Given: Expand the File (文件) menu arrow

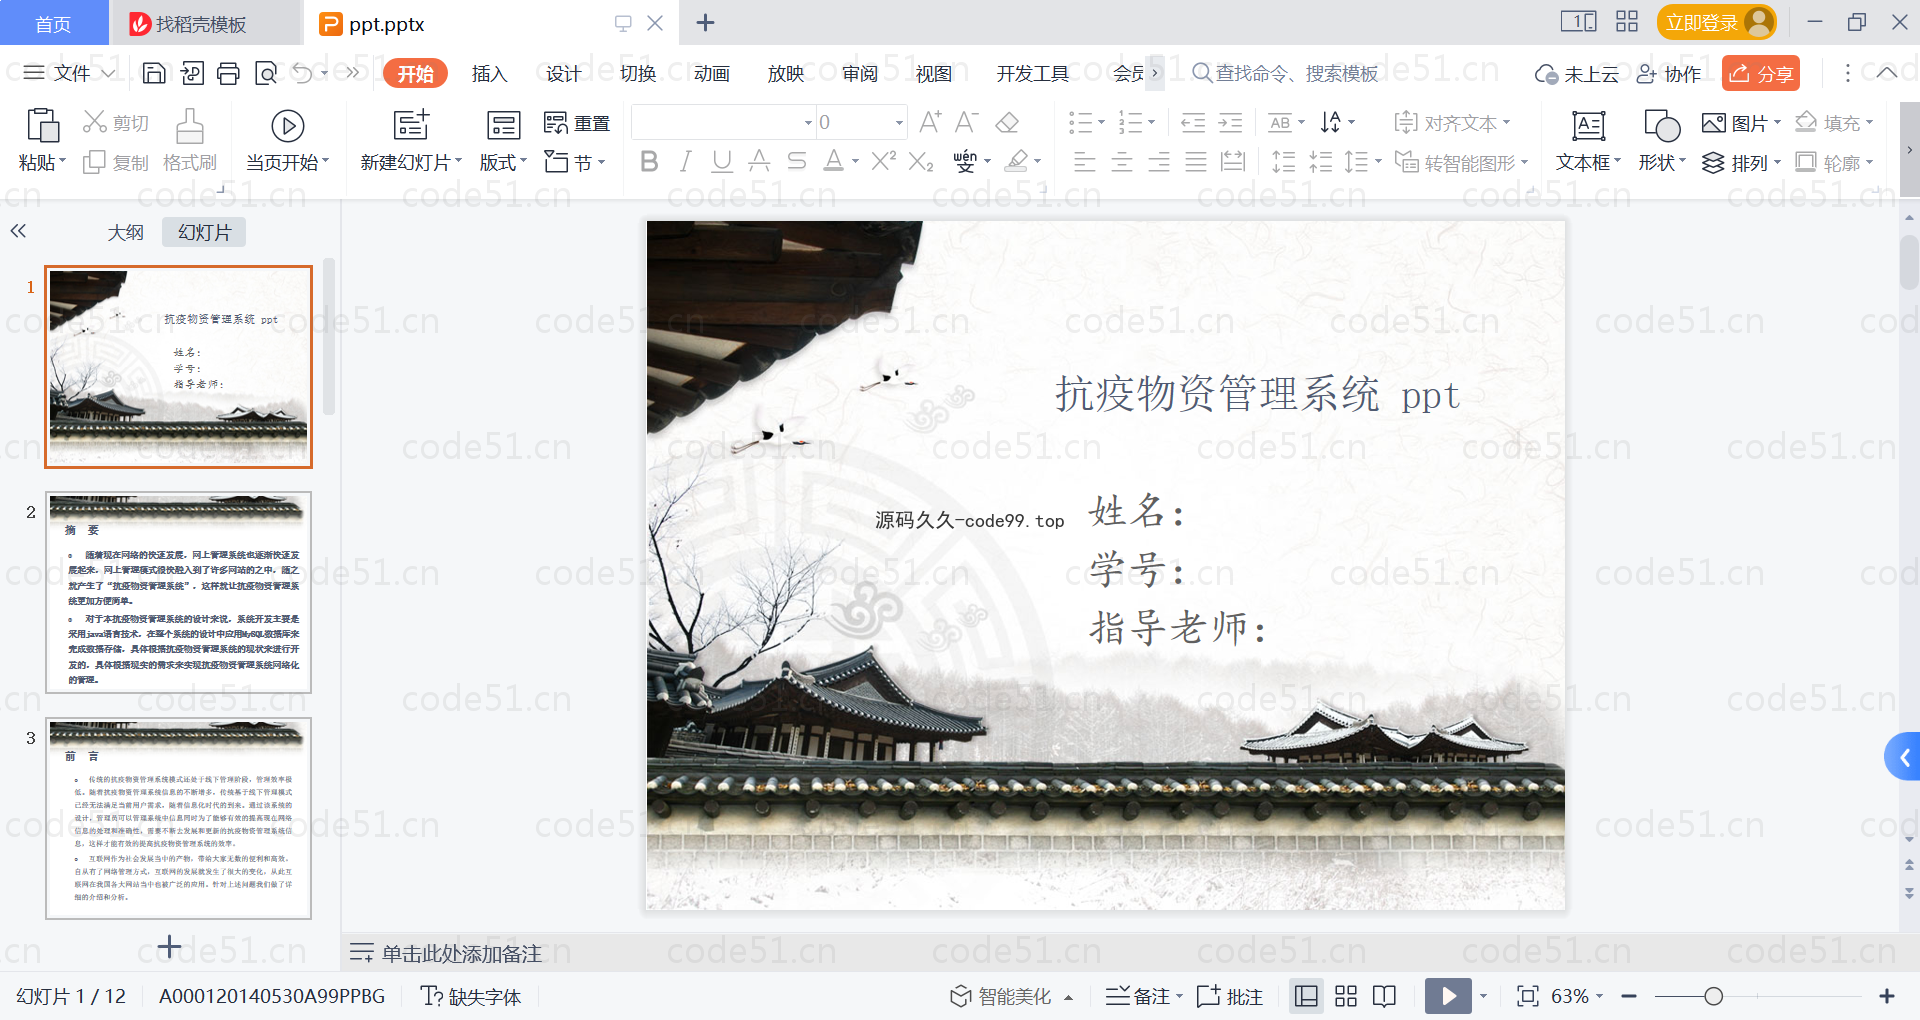Looking at the screenshot, I should [x=108, y=73].
